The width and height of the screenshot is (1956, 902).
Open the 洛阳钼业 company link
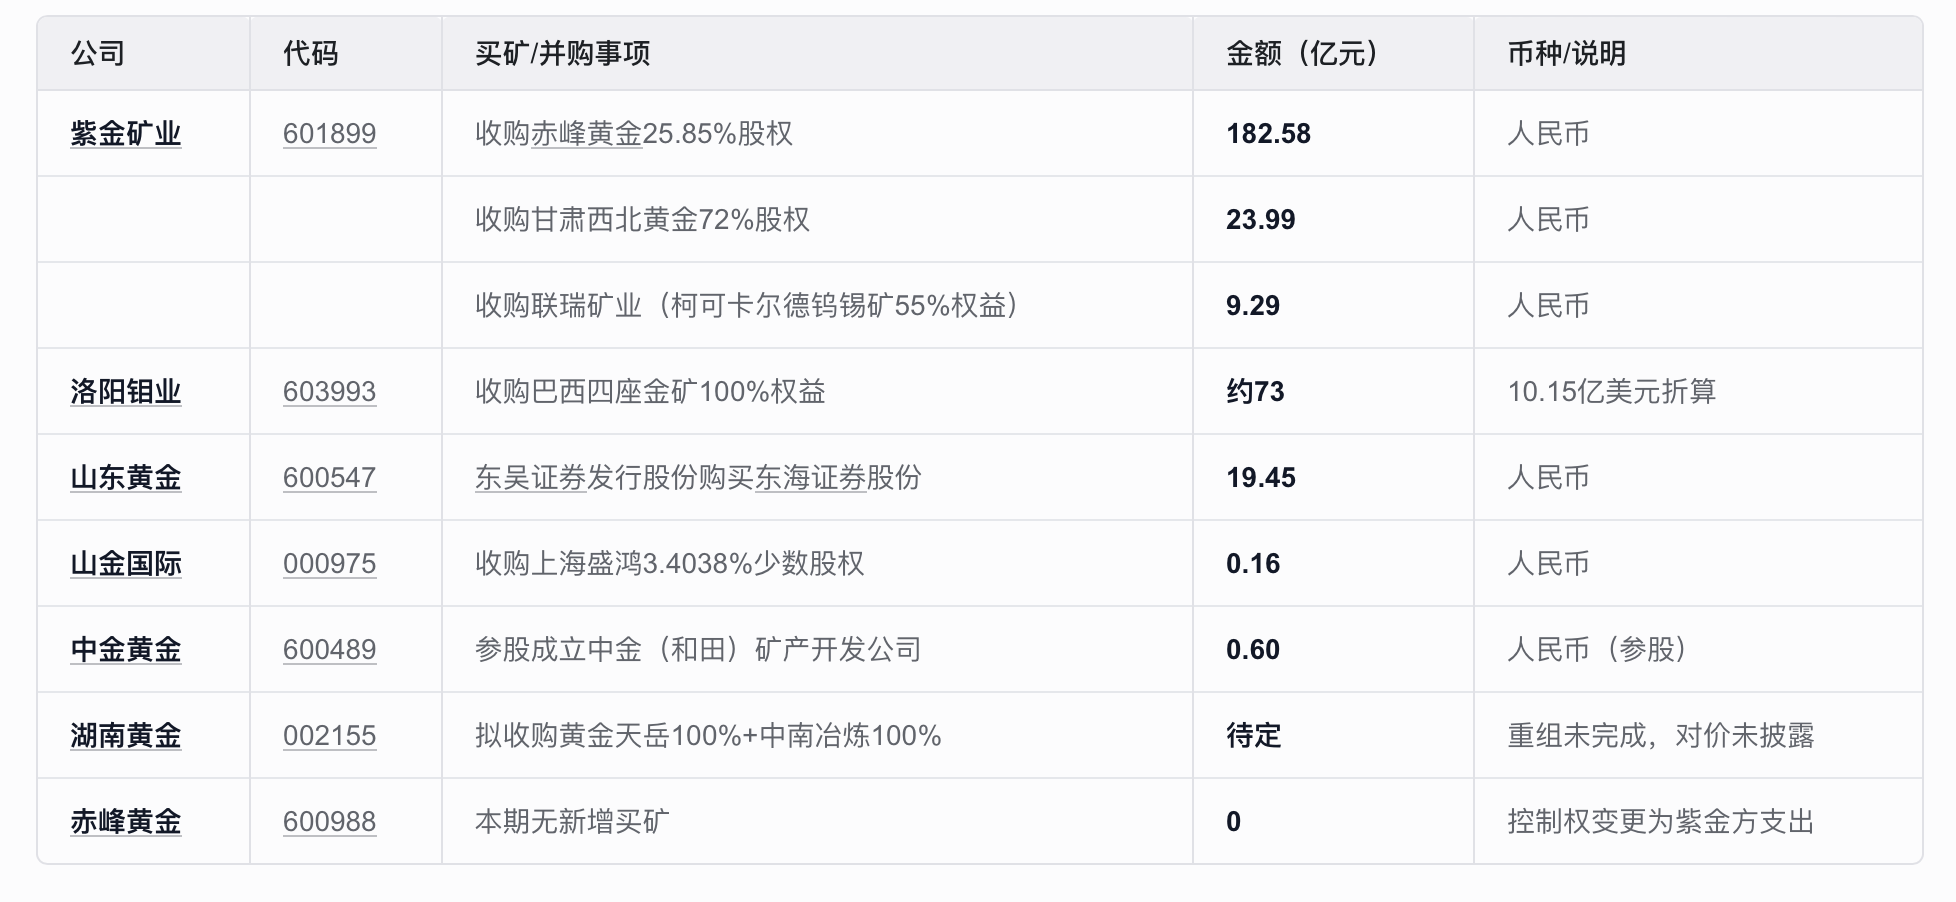[126, 392]
